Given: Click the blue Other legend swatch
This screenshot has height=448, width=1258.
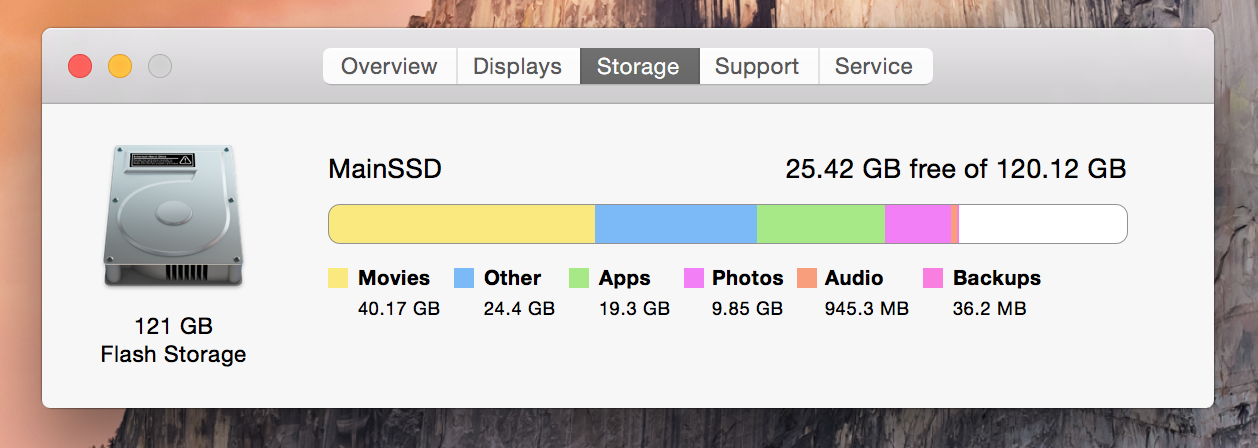Looking at the screenshot, I should [x=464, y=278].
